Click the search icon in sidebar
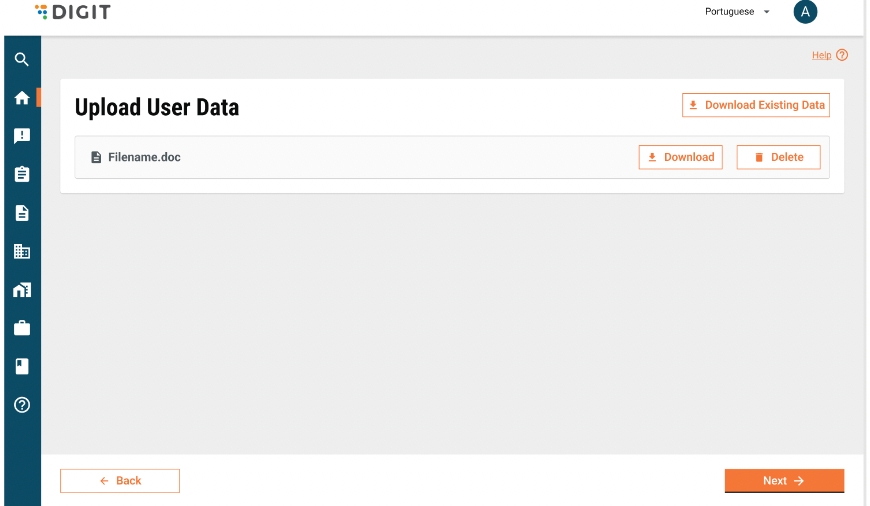870x506 pixels. (x=22, y=60)
